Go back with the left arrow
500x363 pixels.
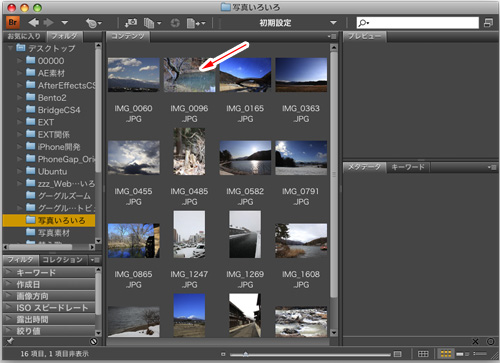[34, 23]
